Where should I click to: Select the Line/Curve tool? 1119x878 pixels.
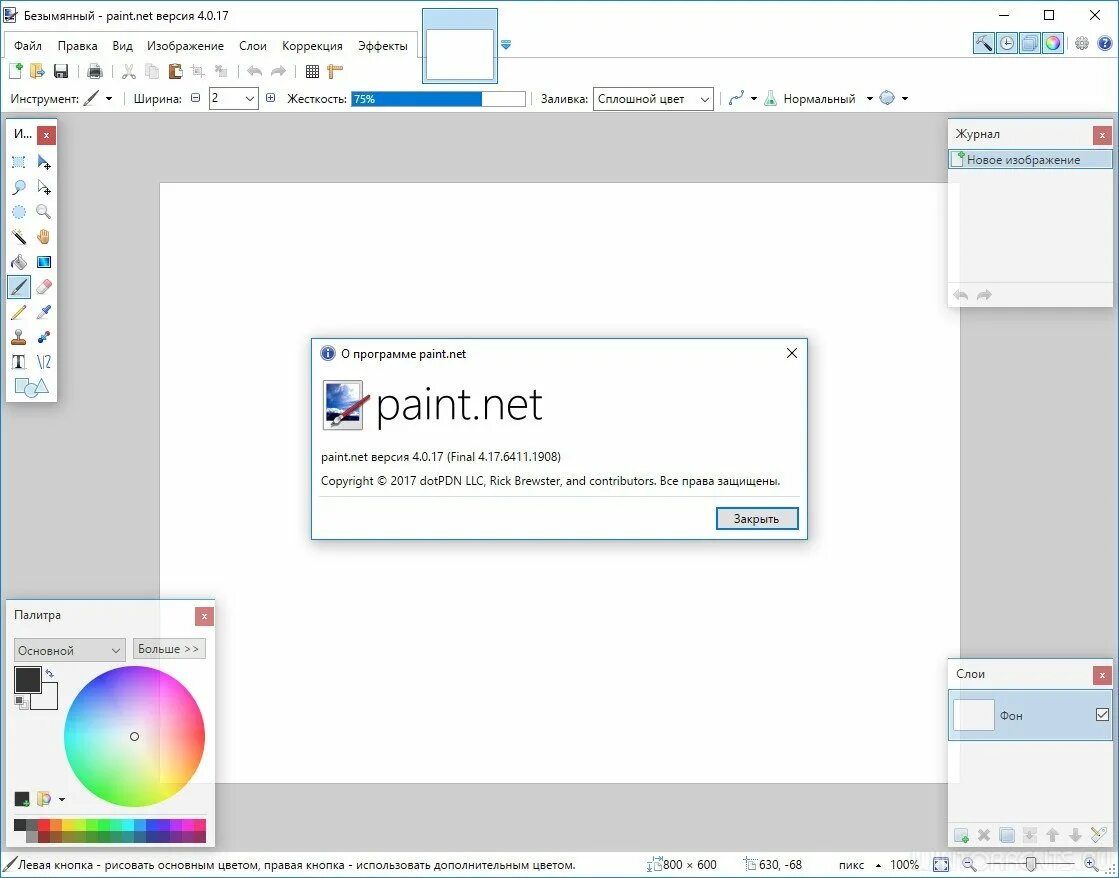point(44,362)
